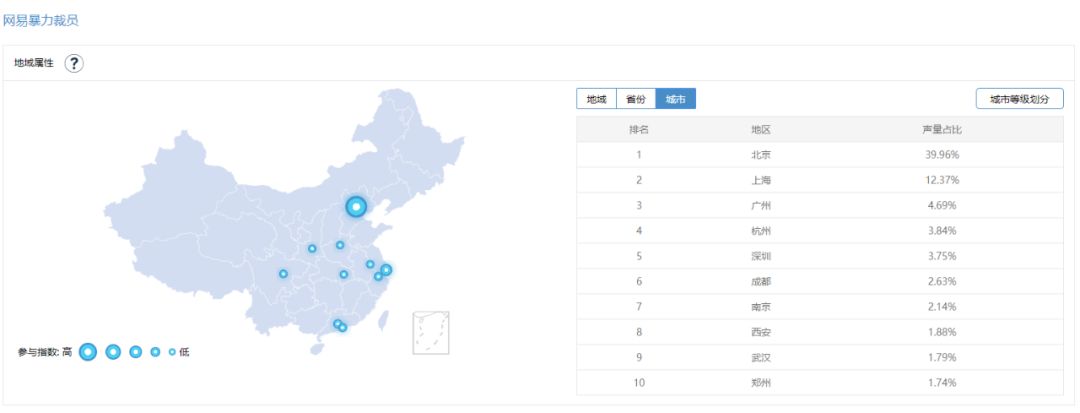Image resolution: width=1080 pixels, height=413 pixels.
Task: Click the 声量占比 column header
Action: 941,130
